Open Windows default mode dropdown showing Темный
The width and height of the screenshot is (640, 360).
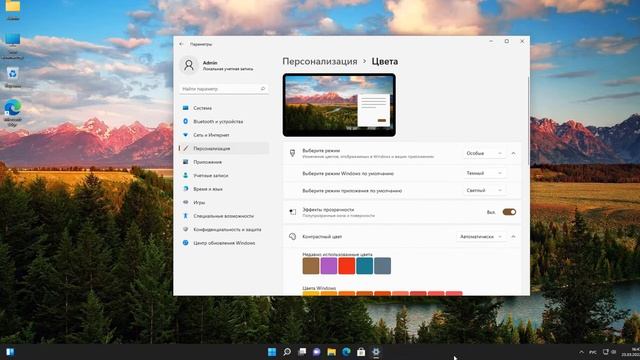[x=484, y=173]
